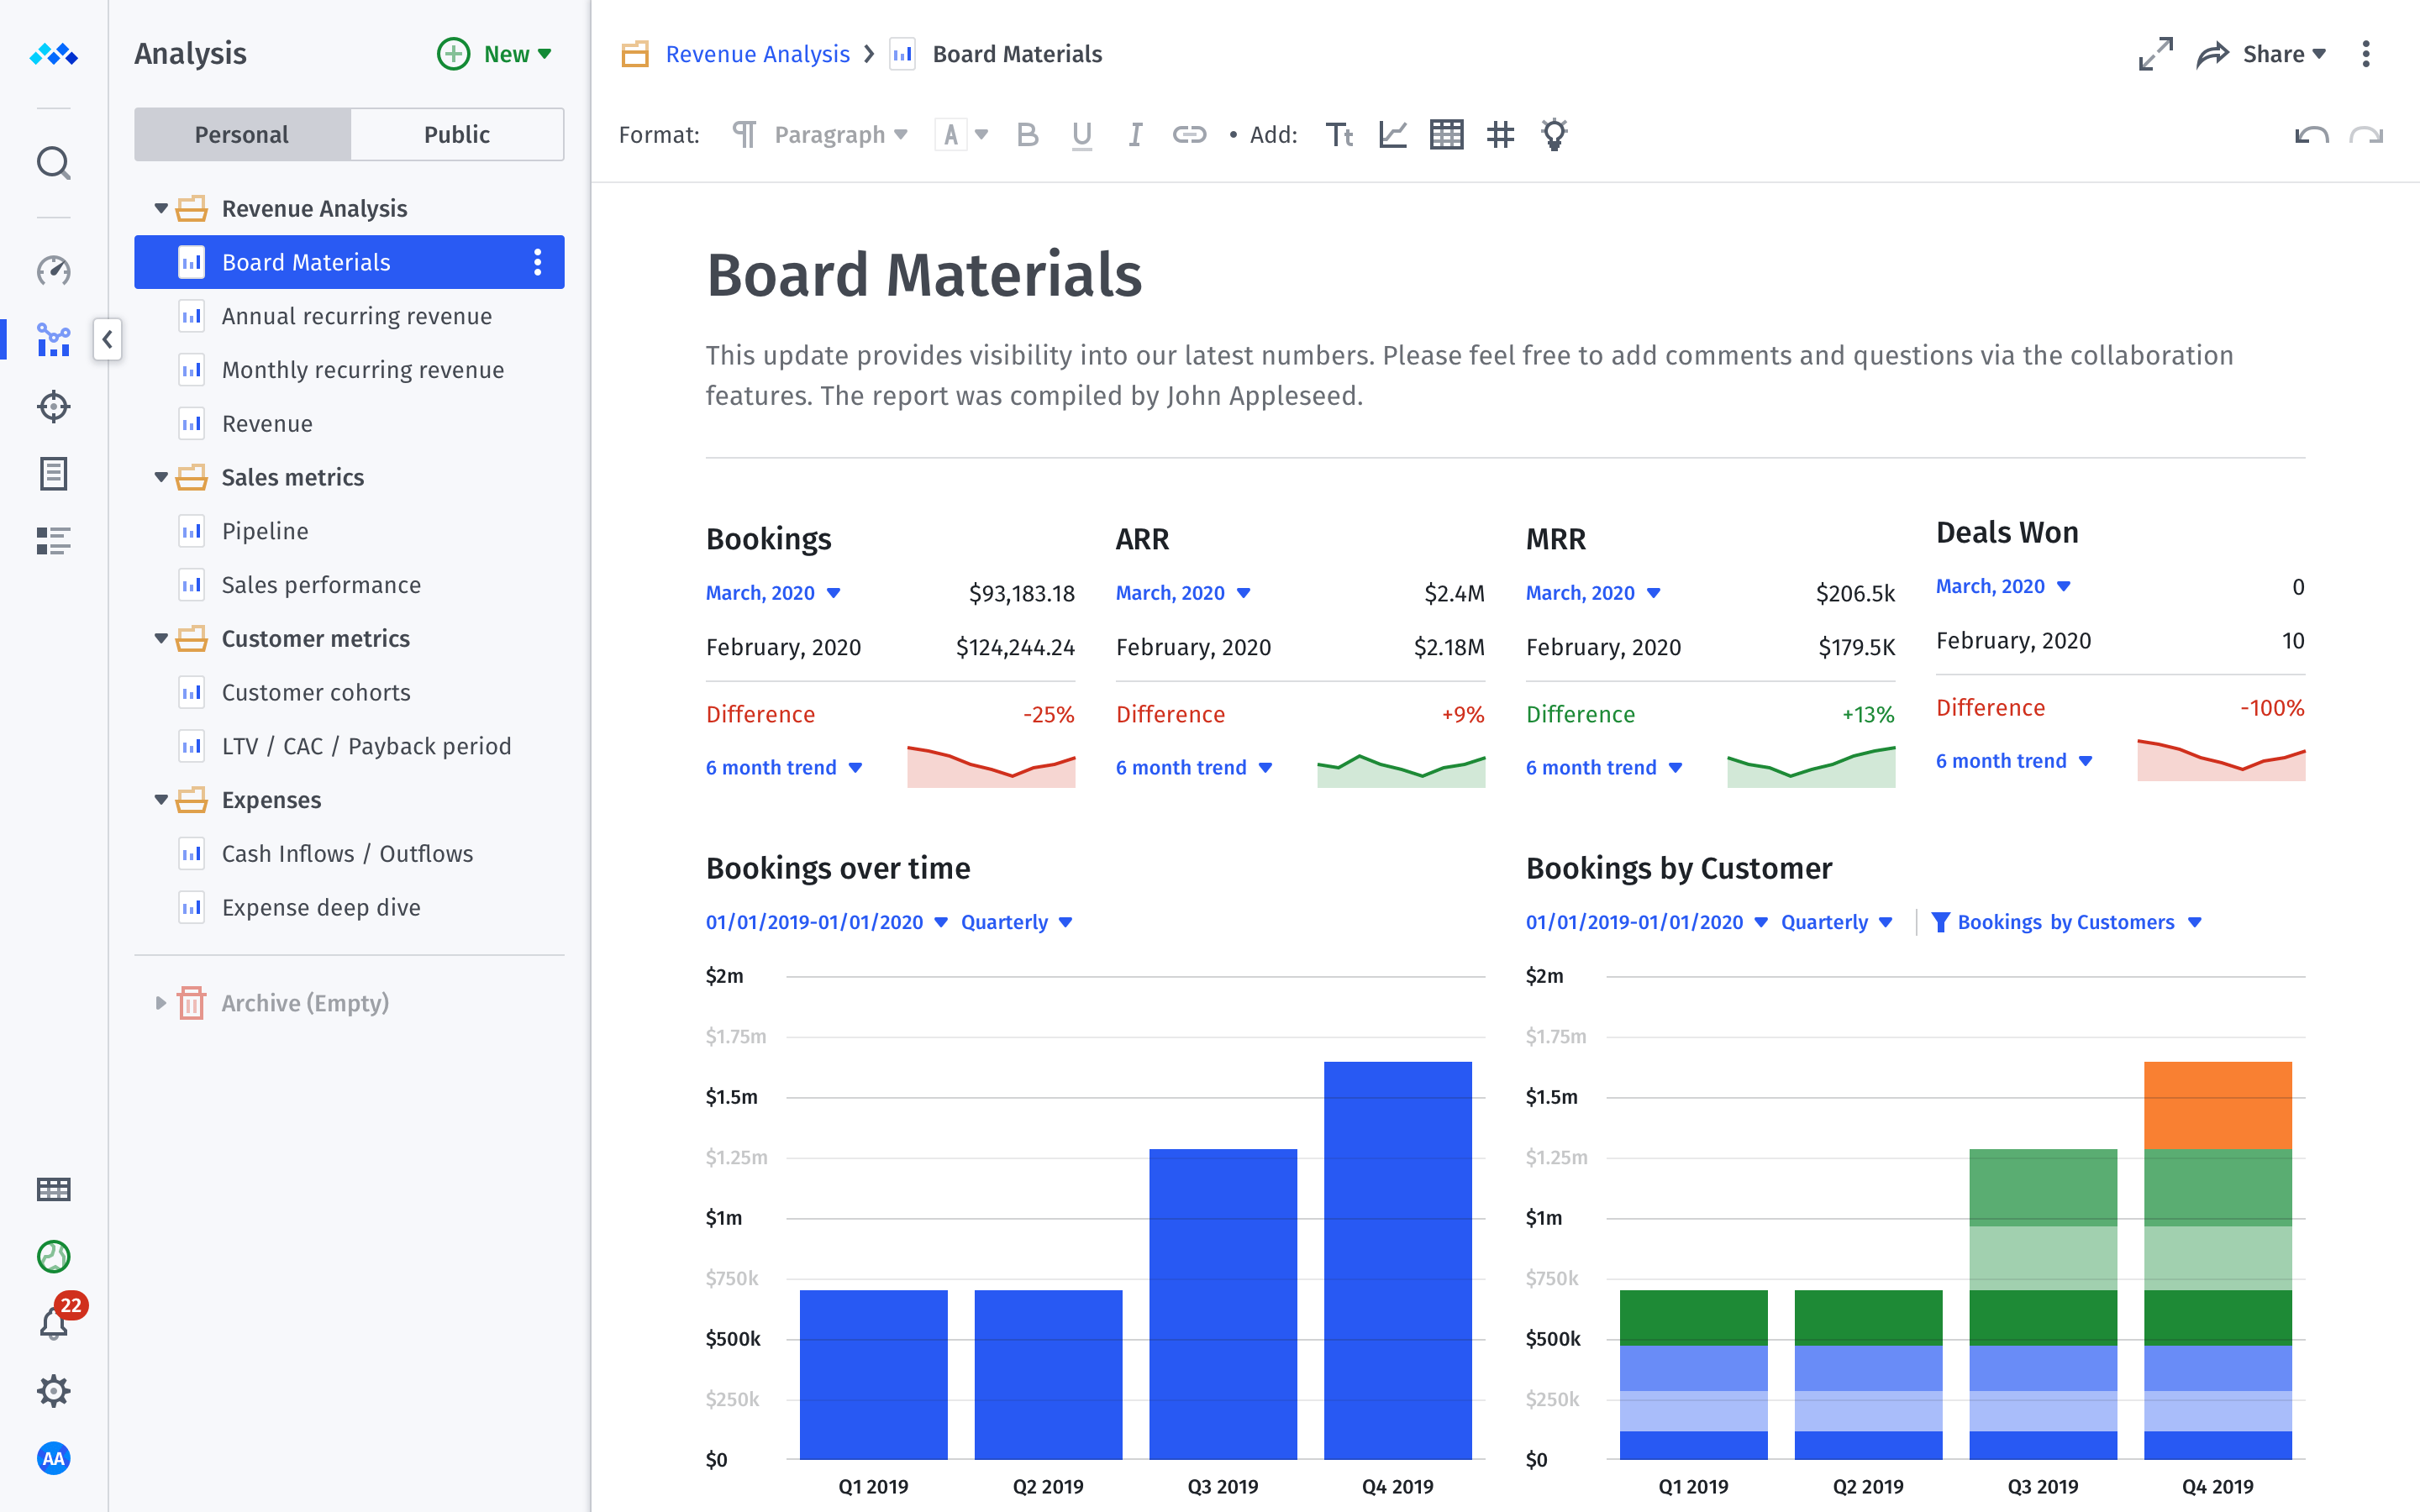Open search in the left sidebar
Image resolution: width=2420 pixels, height=1512 pixels.
pyautogui.click(x=53, y=162)
